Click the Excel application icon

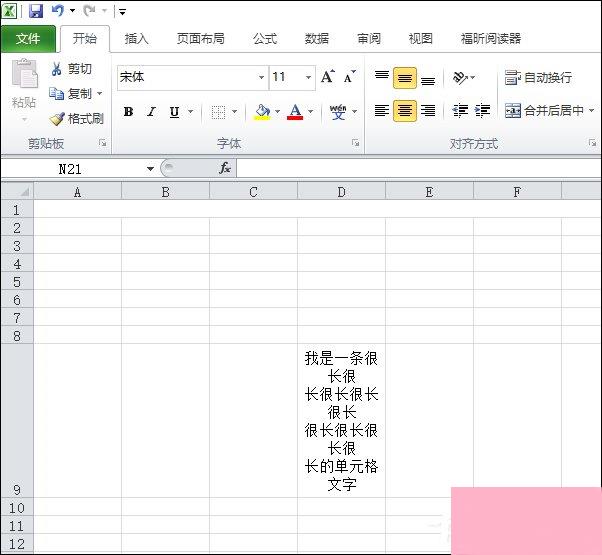9,10
